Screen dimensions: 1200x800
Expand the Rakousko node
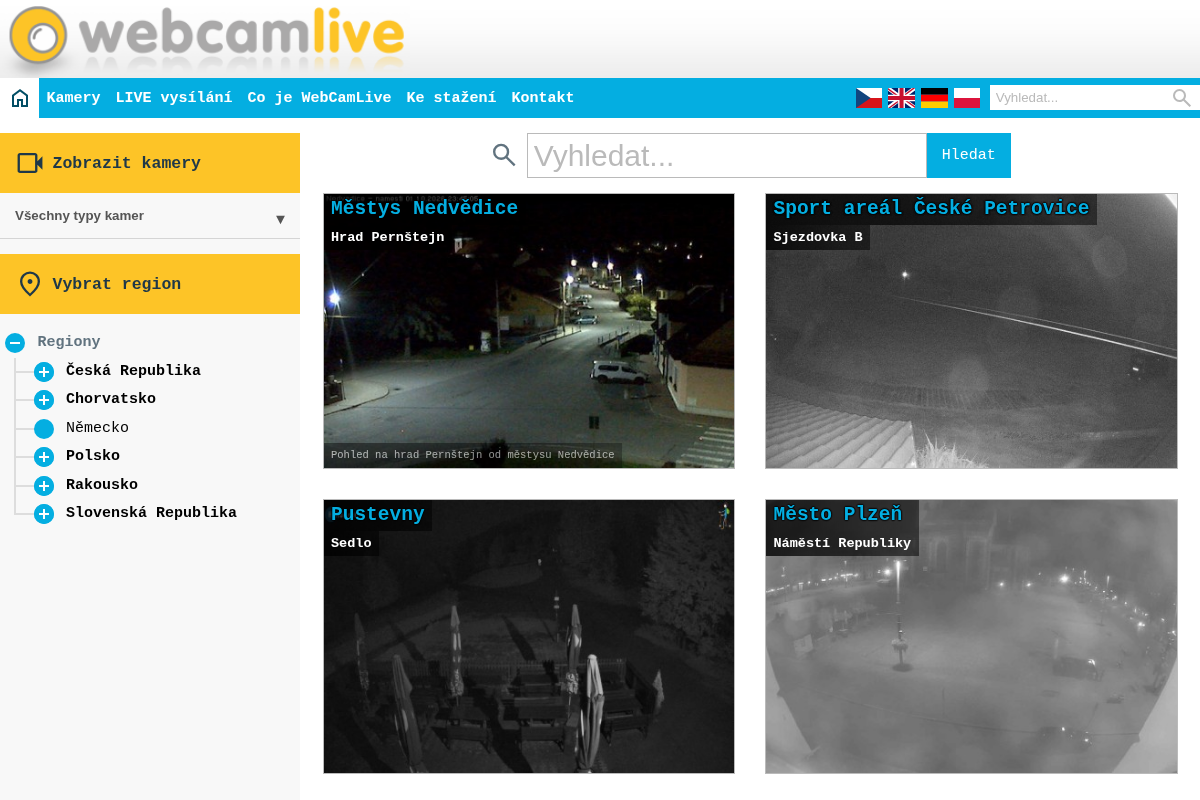[44, 486]
